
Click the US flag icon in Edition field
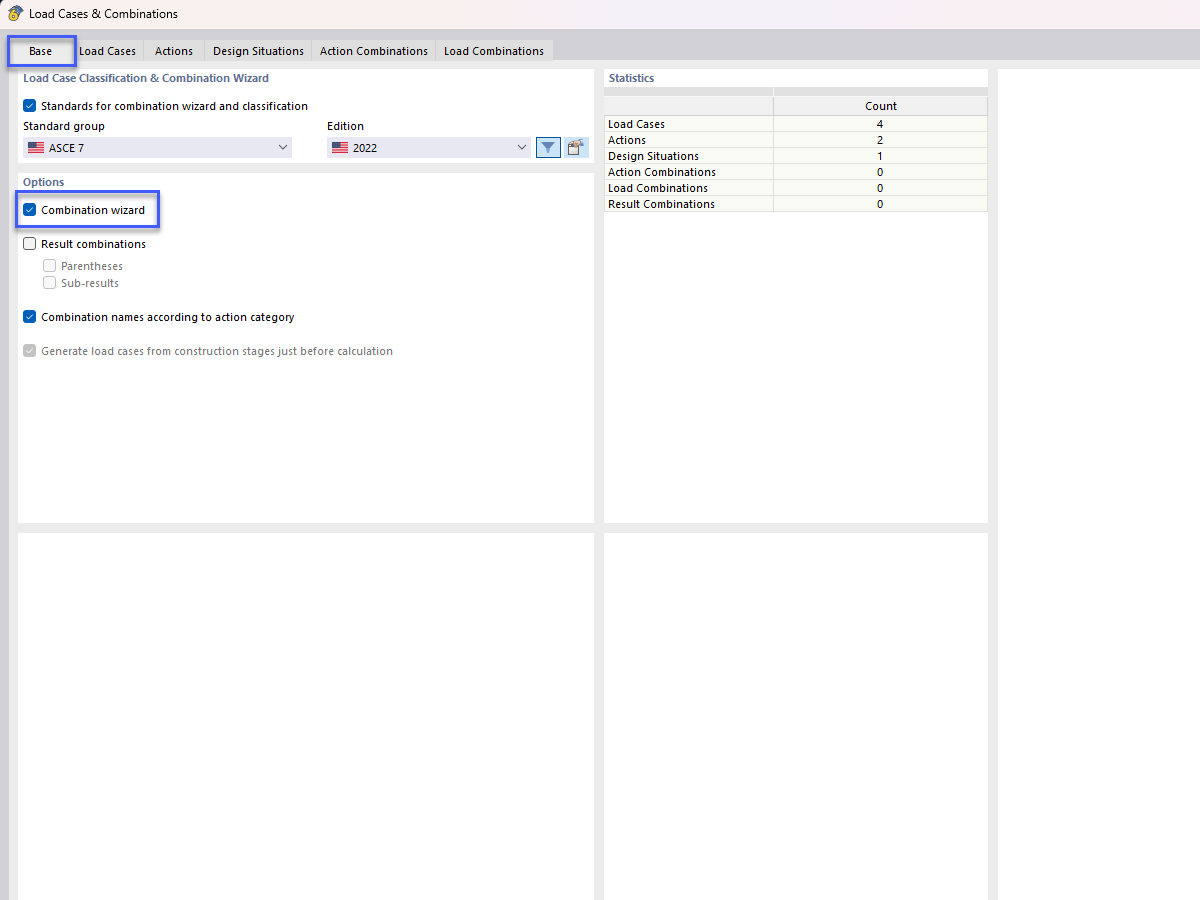point(339,146)
